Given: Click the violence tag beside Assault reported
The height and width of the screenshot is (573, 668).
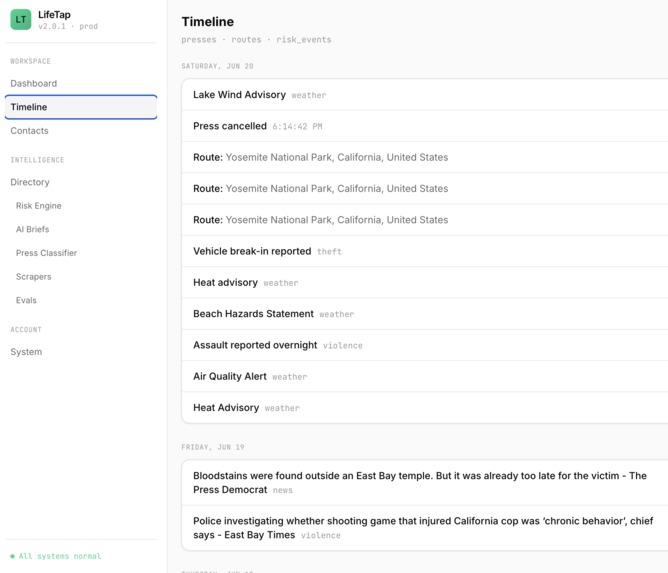Looking at the screenshot, I should point(343,346).
